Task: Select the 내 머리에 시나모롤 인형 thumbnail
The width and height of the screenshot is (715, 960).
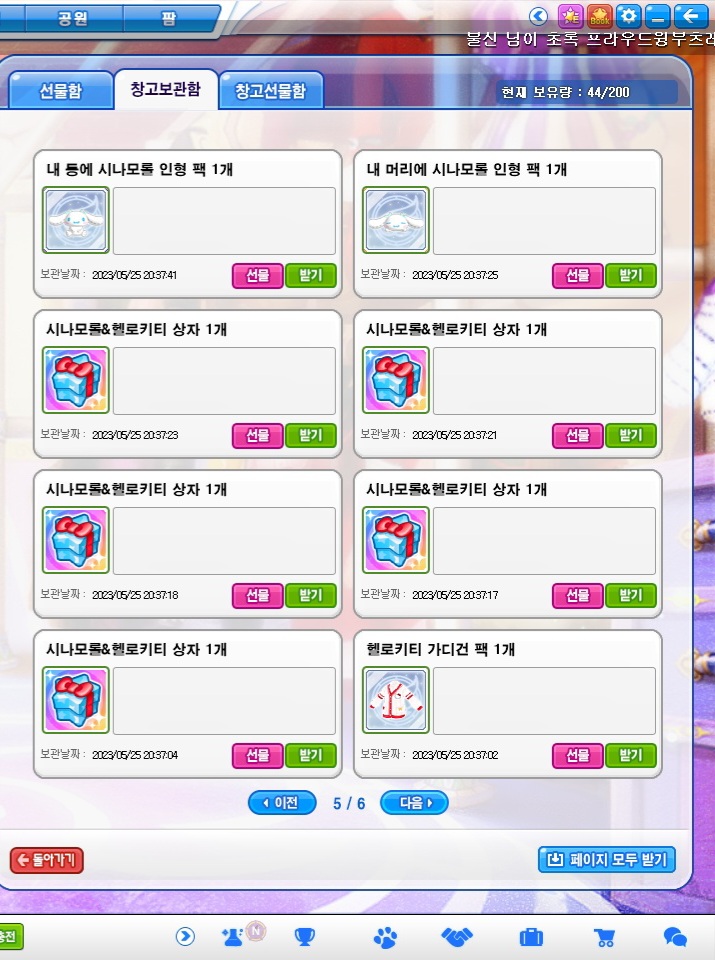Action: (x=396, y=220)
